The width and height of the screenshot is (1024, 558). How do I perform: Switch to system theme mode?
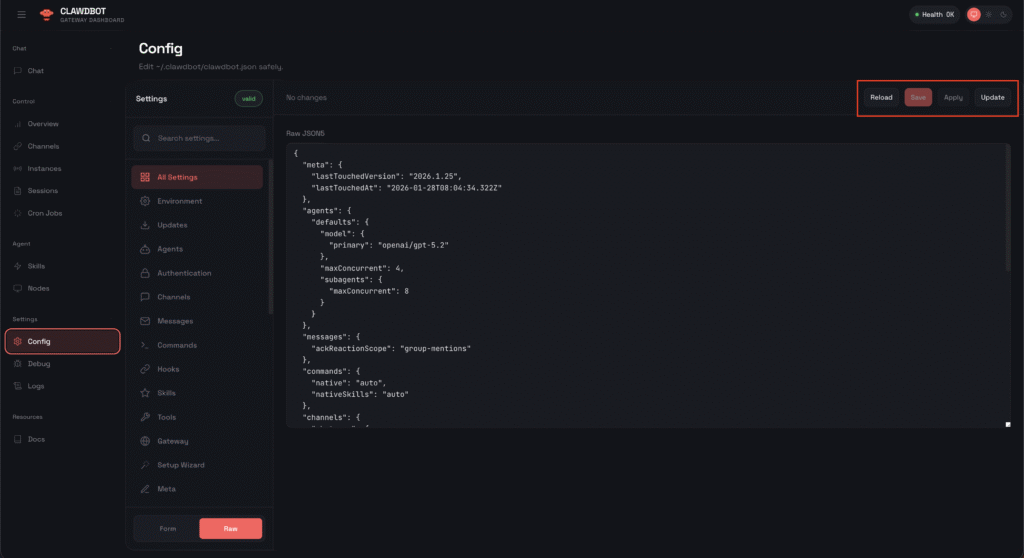(x=973, y=15)
